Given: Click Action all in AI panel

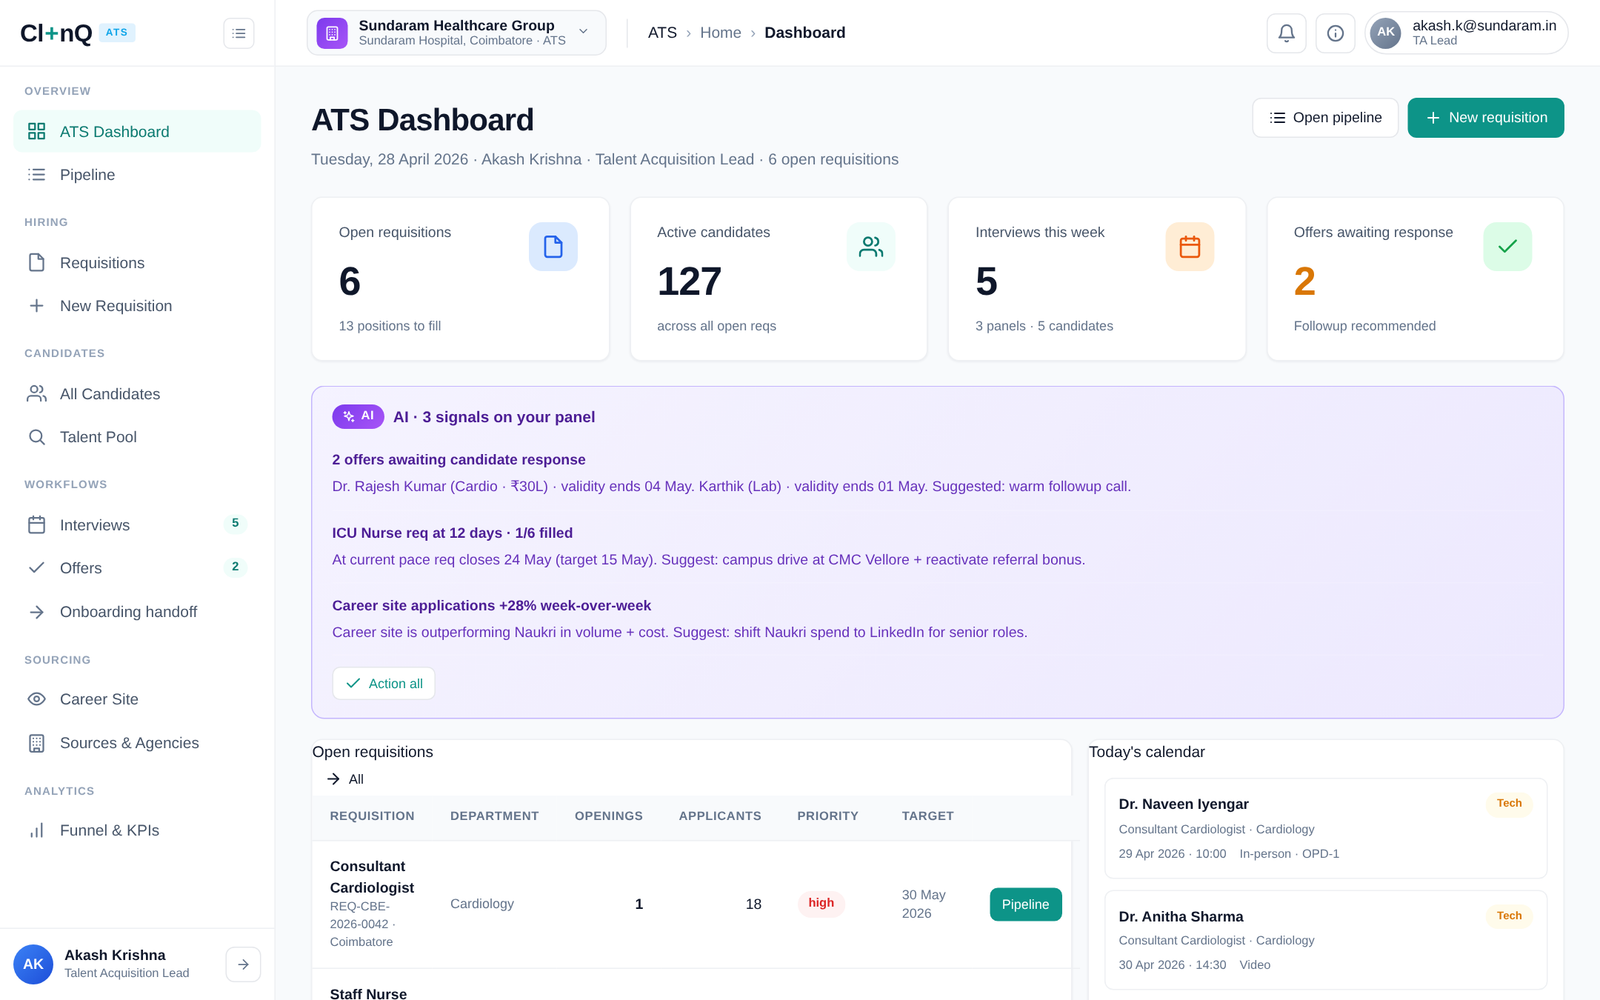Looking at the screenshot, I should [384, 684].
